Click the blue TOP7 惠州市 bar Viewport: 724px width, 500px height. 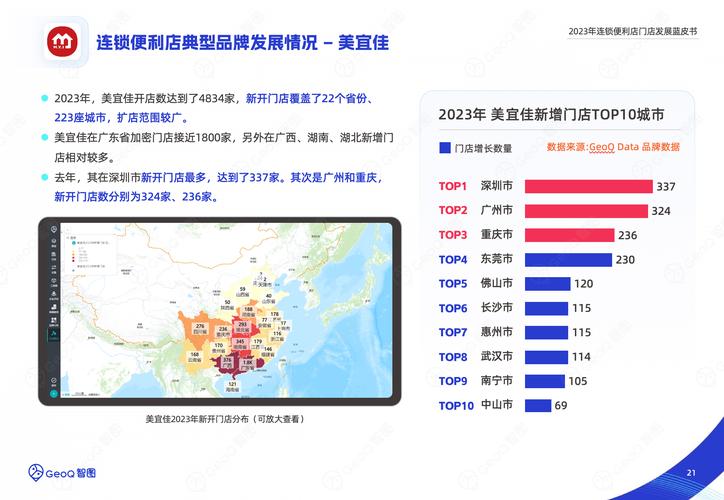(x=547, y=332)
